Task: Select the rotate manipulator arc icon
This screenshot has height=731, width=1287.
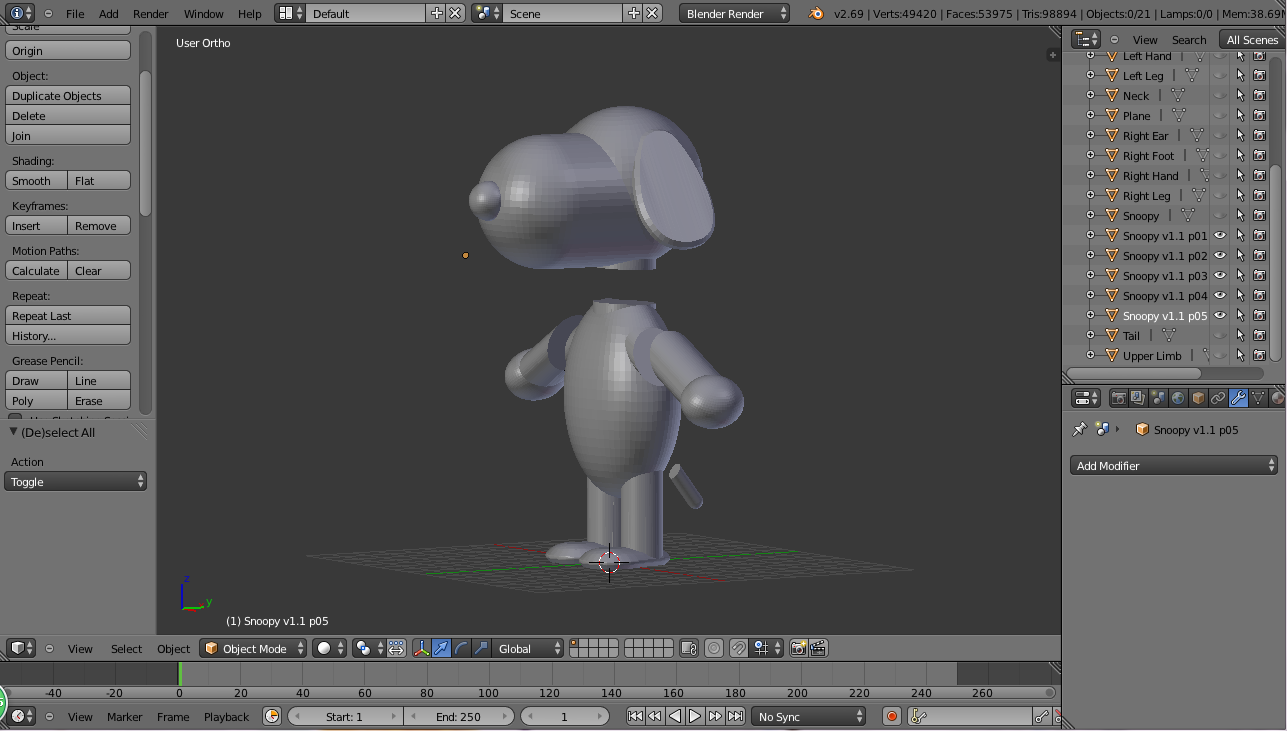Action: (x=461, y=648)
